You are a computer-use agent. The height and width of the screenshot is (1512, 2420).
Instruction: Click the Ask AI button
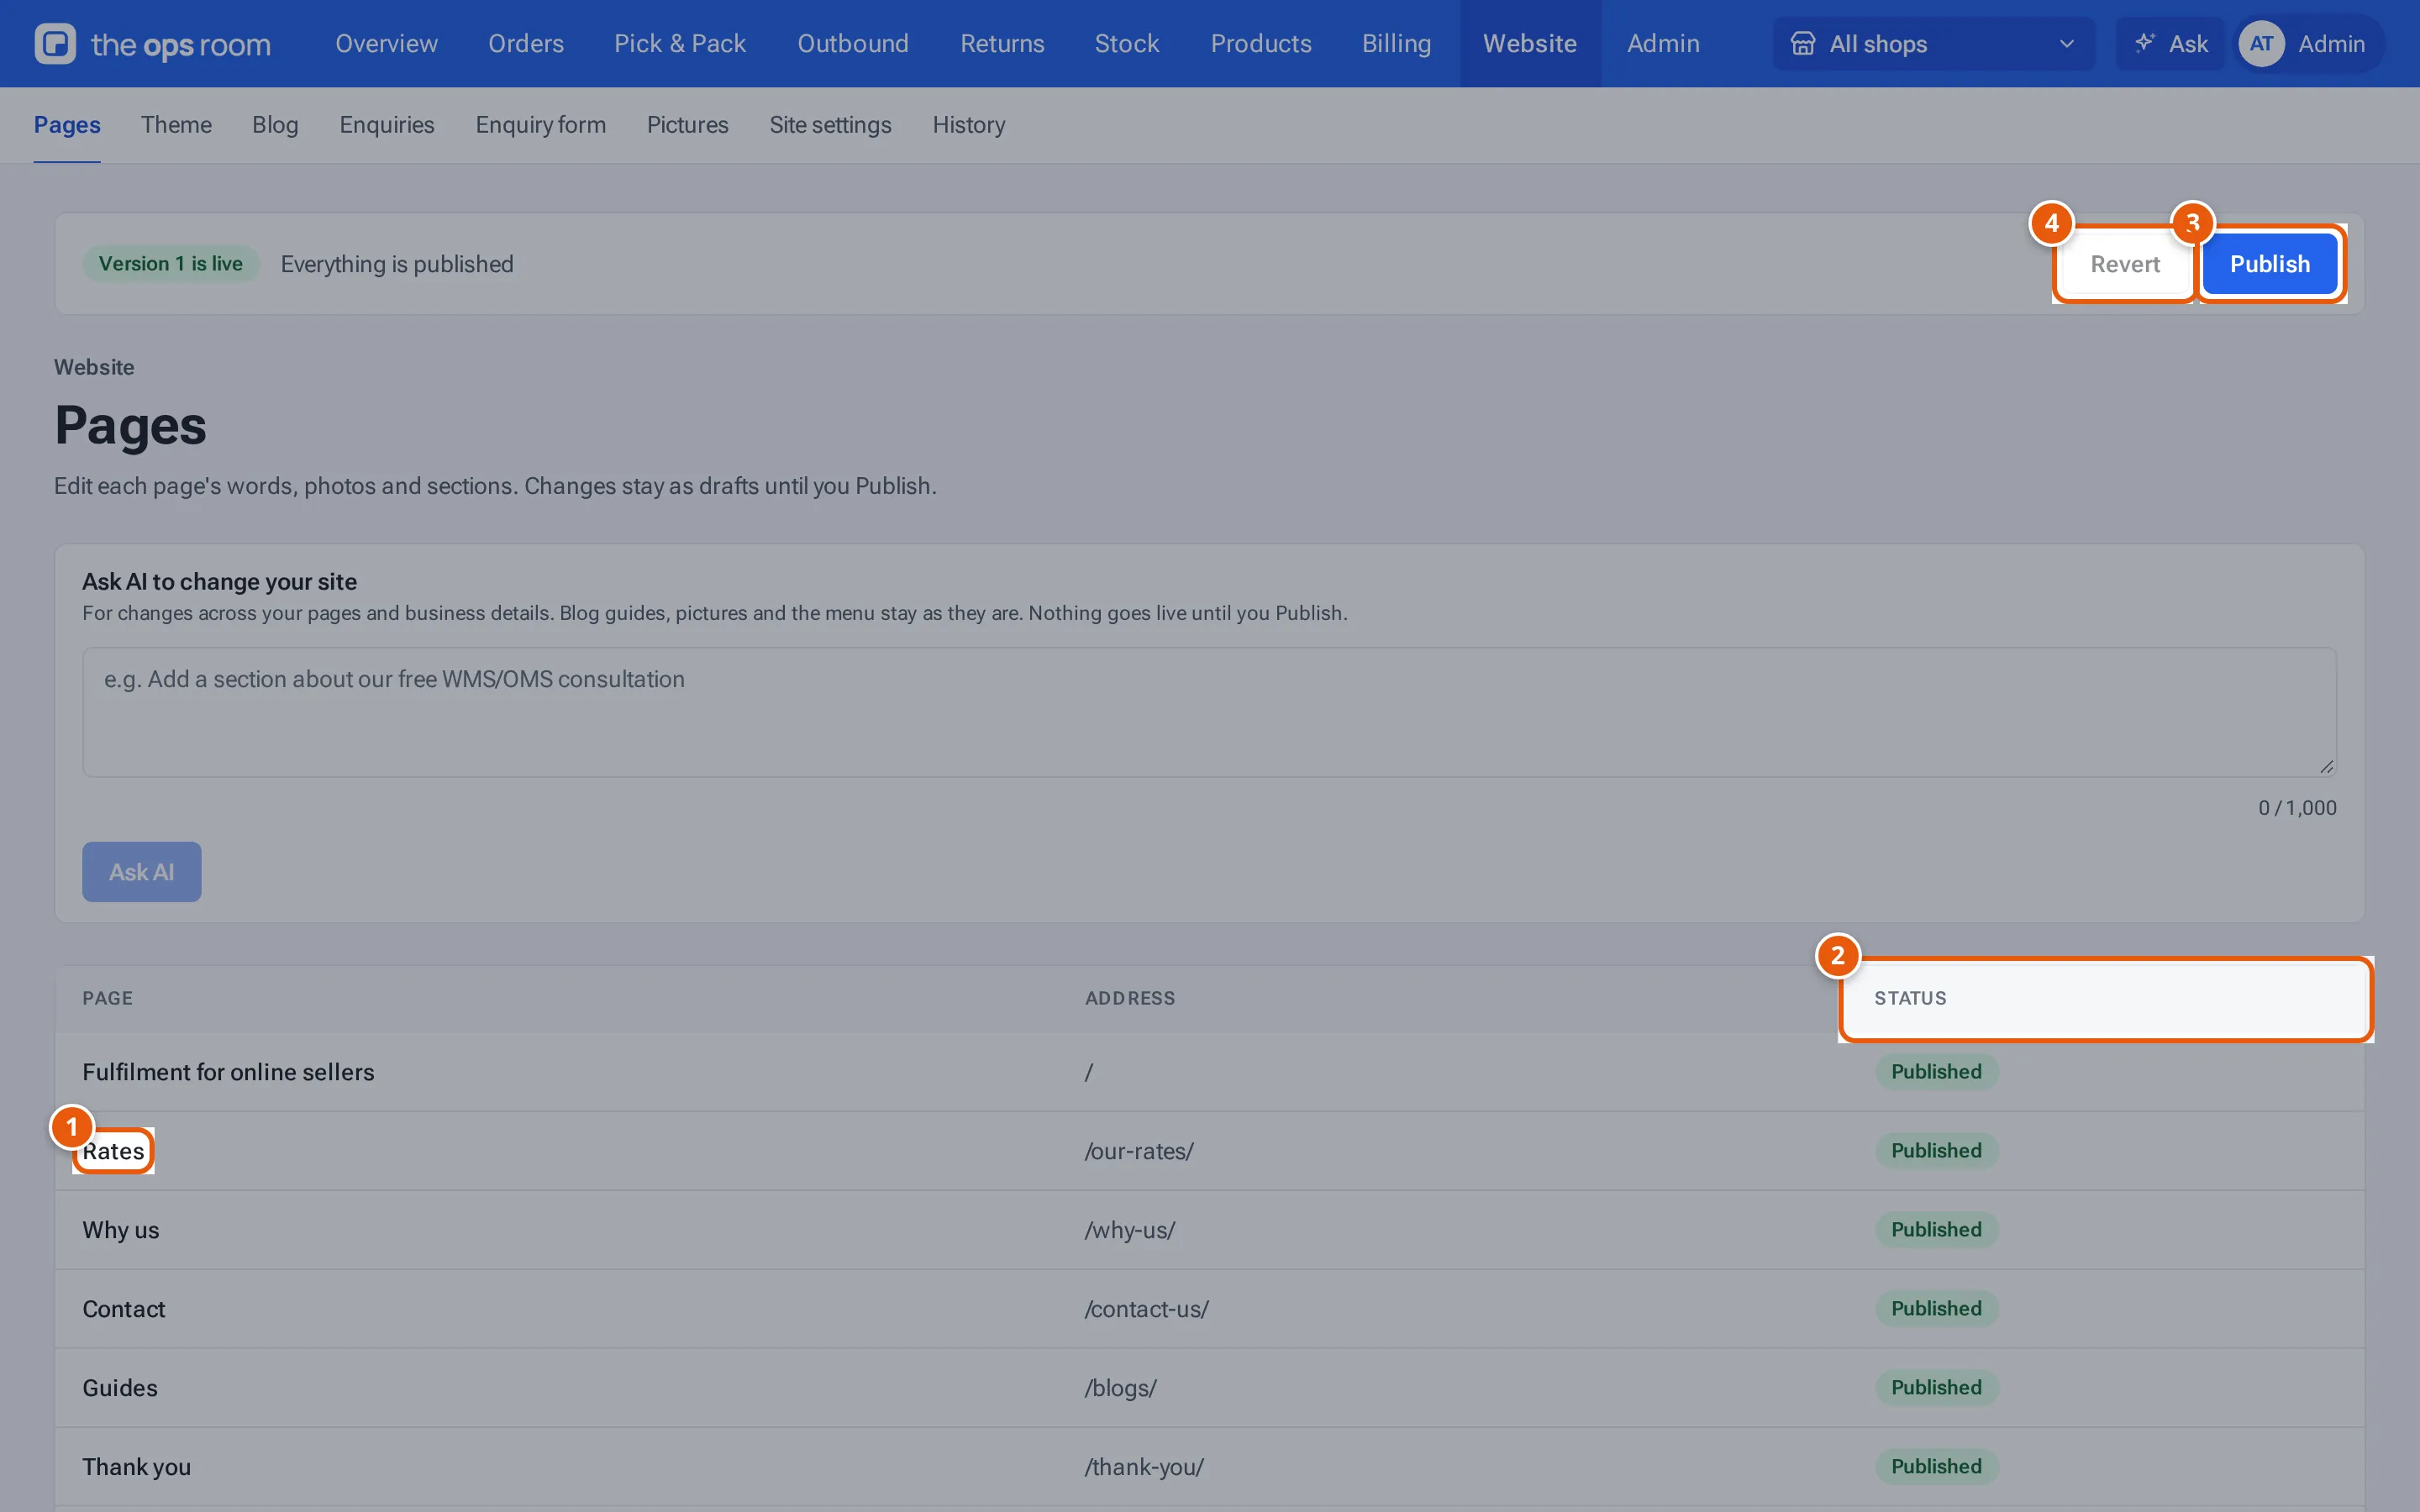coord(142,872)
